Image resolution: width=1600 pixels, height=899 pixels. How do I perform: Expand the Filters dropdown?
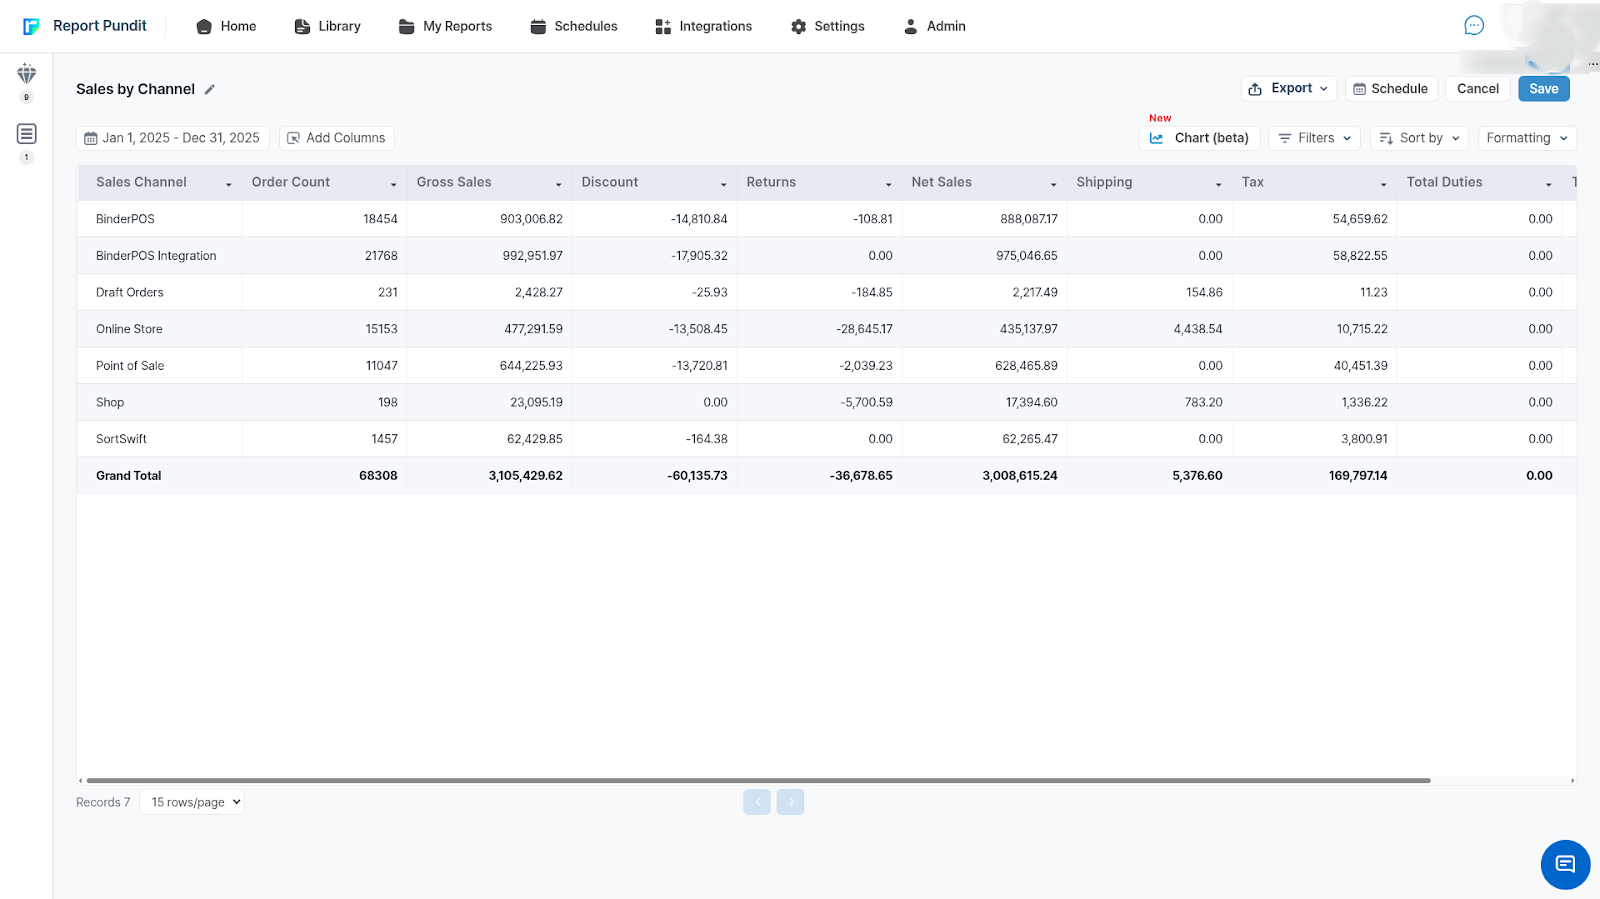[x=1314, y=138]
